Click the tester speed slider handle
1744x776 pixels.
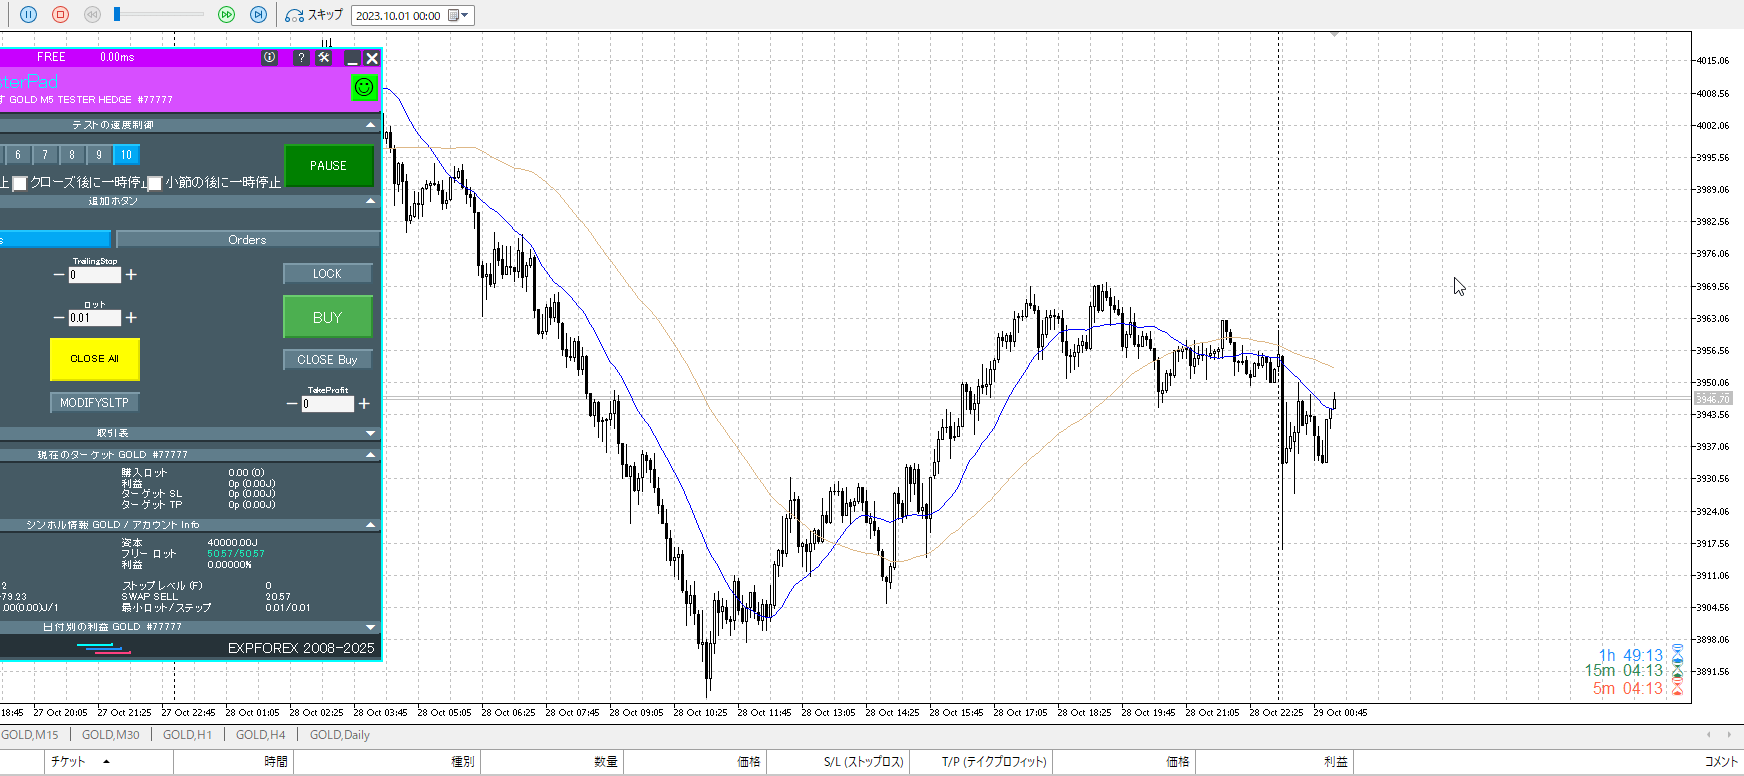click(117, 14)
